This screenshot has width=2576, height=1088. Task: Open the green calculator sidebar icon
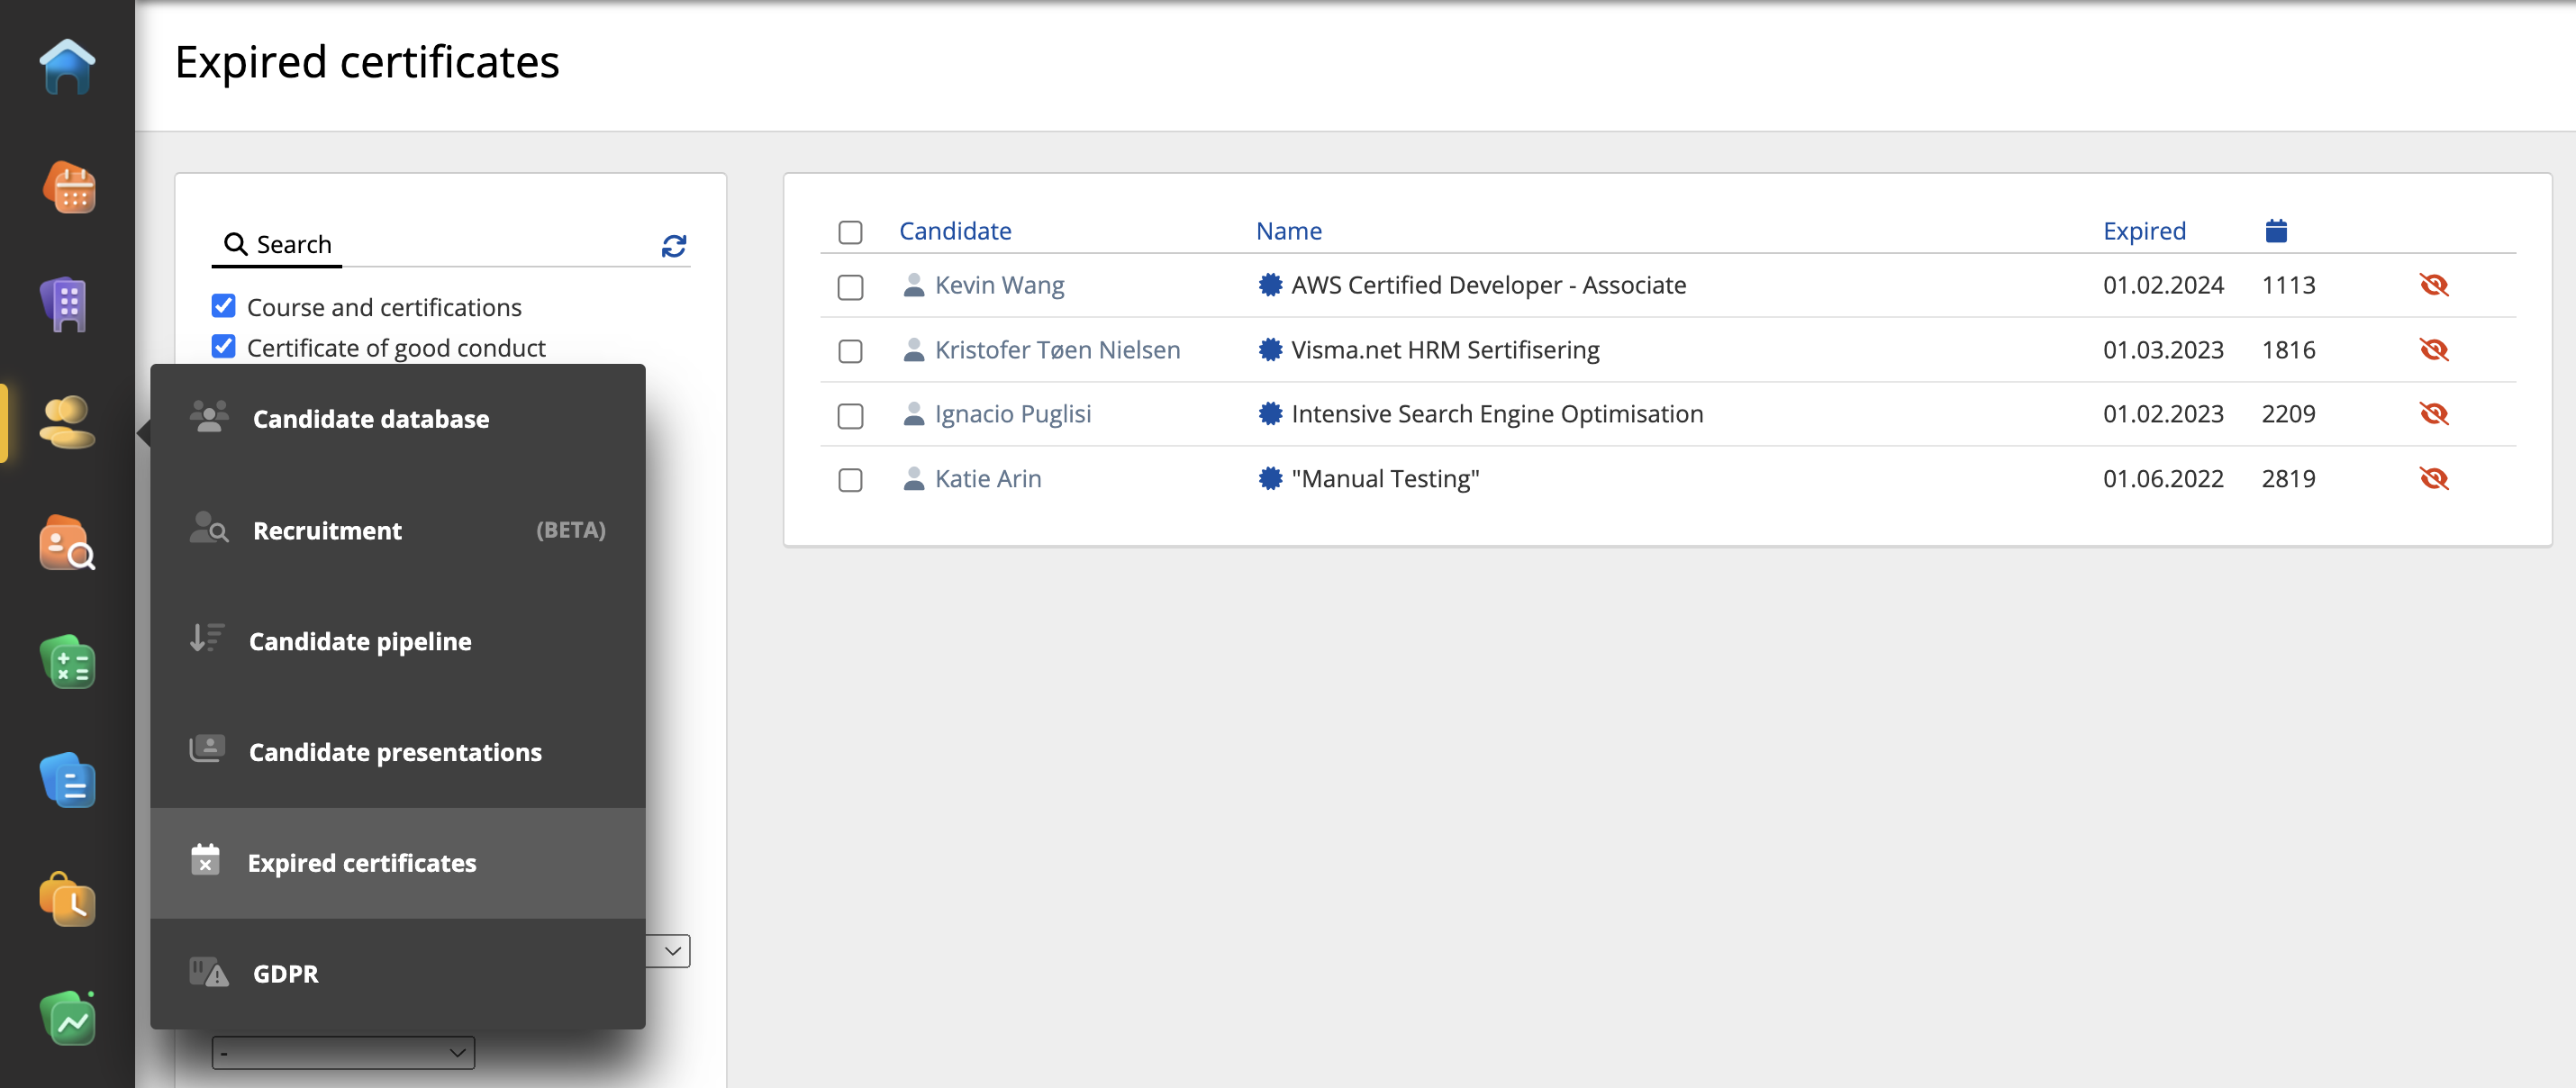coord(68,661)
